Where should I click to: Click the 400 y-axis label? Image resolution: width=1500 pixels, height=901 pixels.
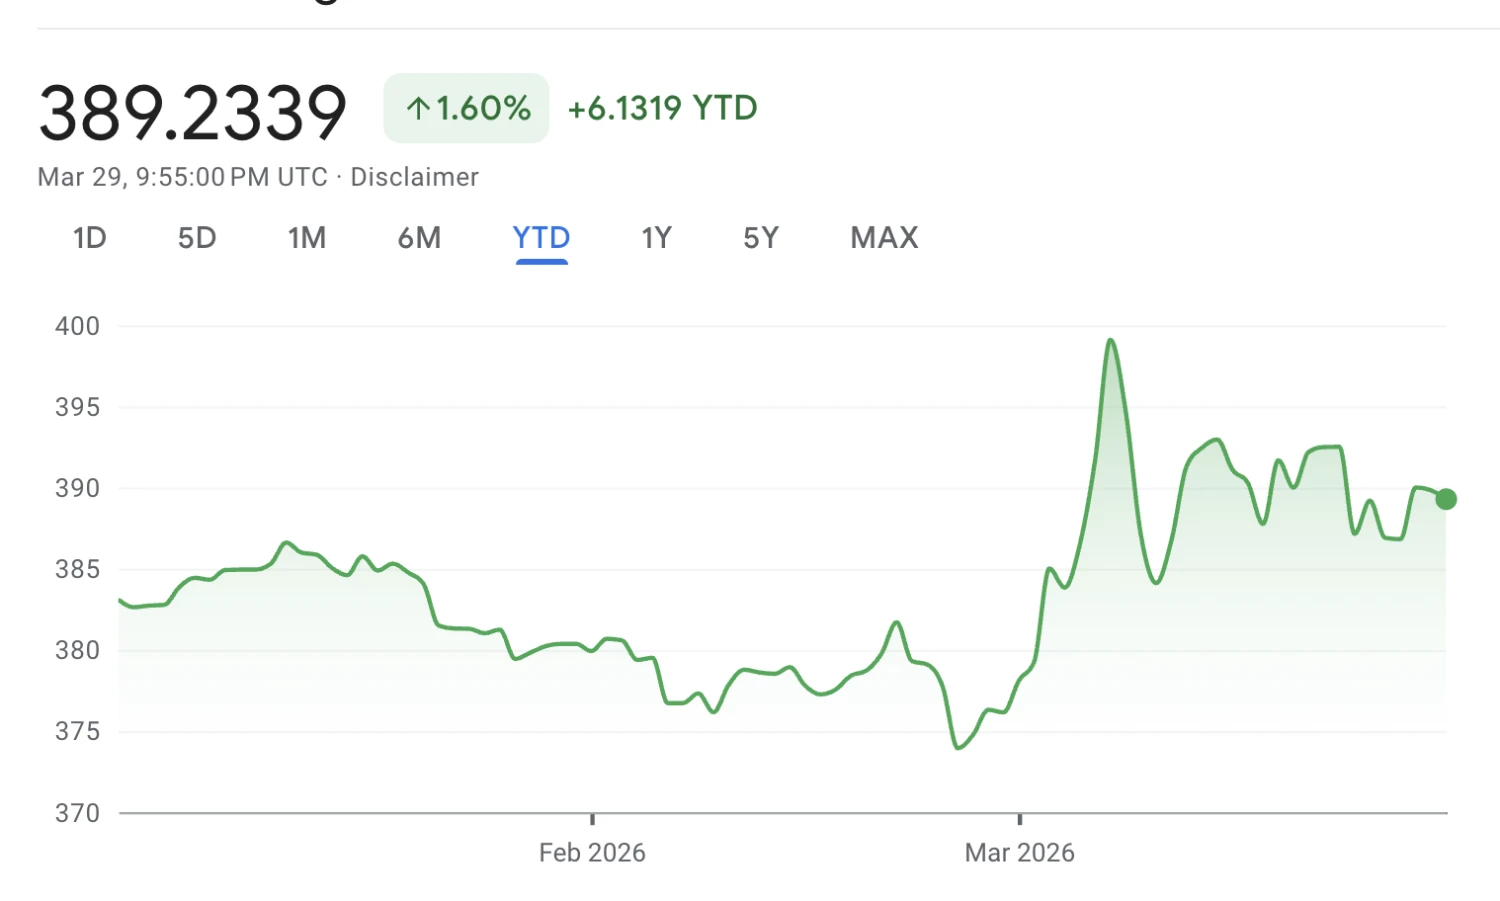coord(77,326)
